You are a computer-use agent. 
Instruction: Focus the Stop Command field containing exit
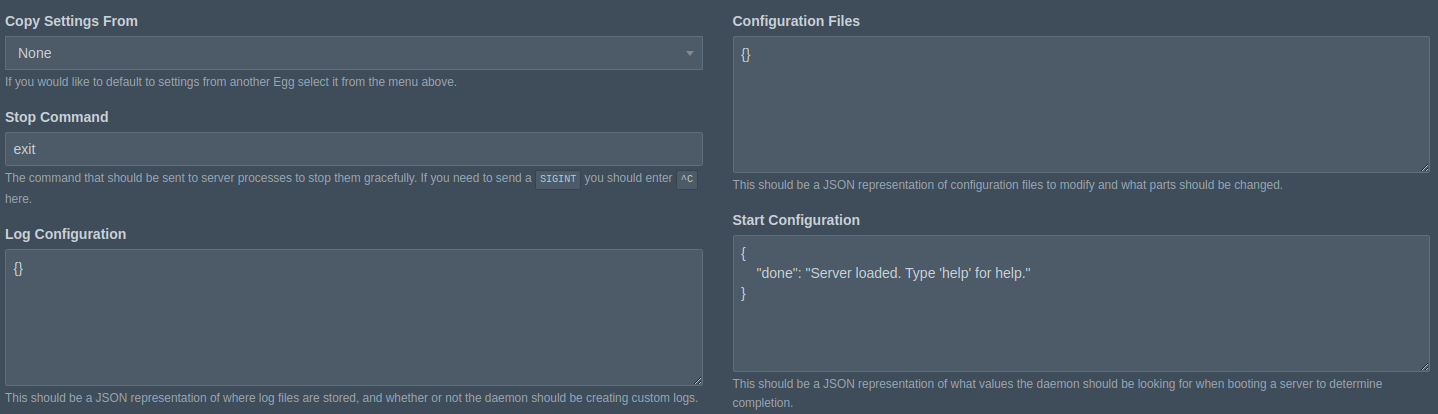pyautogui.click(x=354, y=149)
